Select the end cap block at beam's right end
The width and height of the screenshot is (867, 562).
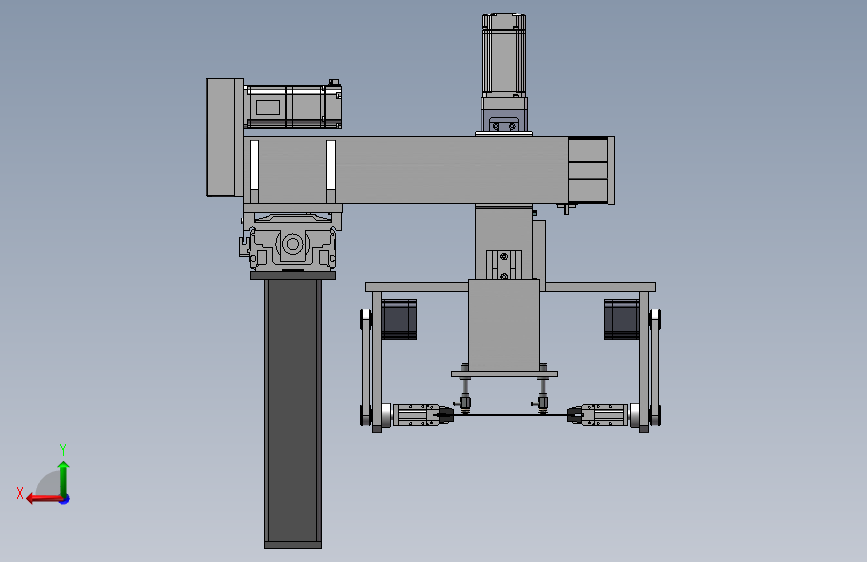coord(591,170)
